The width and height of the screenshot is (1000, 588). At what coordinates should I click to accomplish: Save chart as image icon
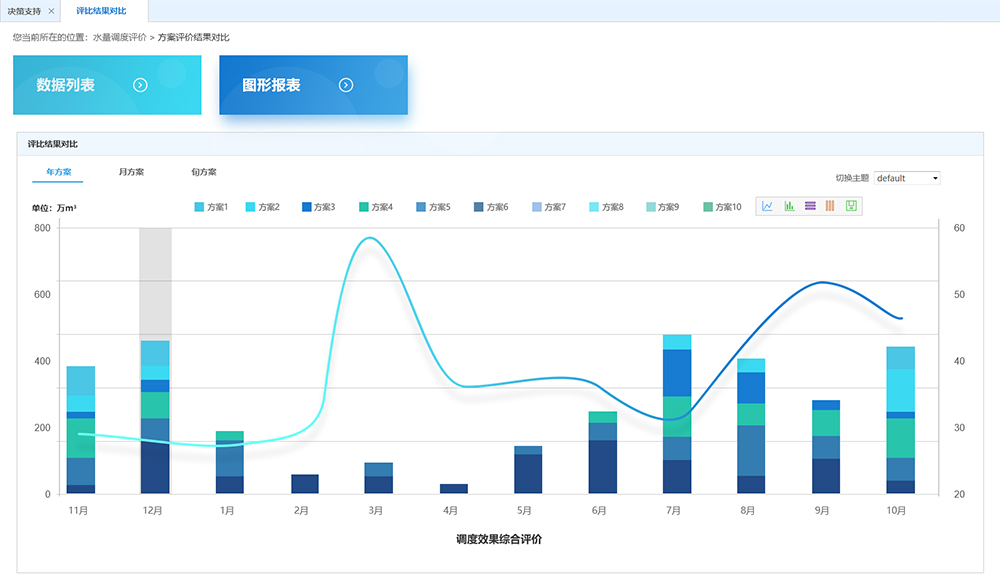pyautogui.click(x=851, y=206)
